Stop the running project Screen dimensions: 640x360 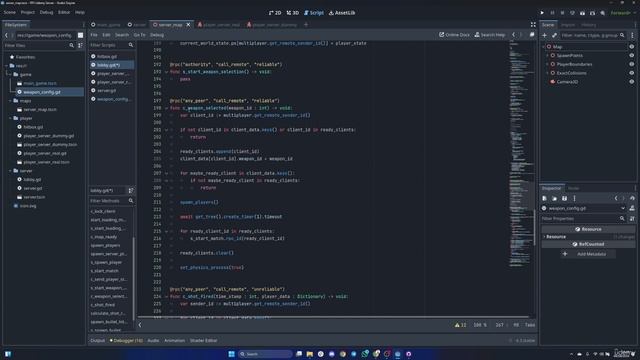(x=562, y=13)
